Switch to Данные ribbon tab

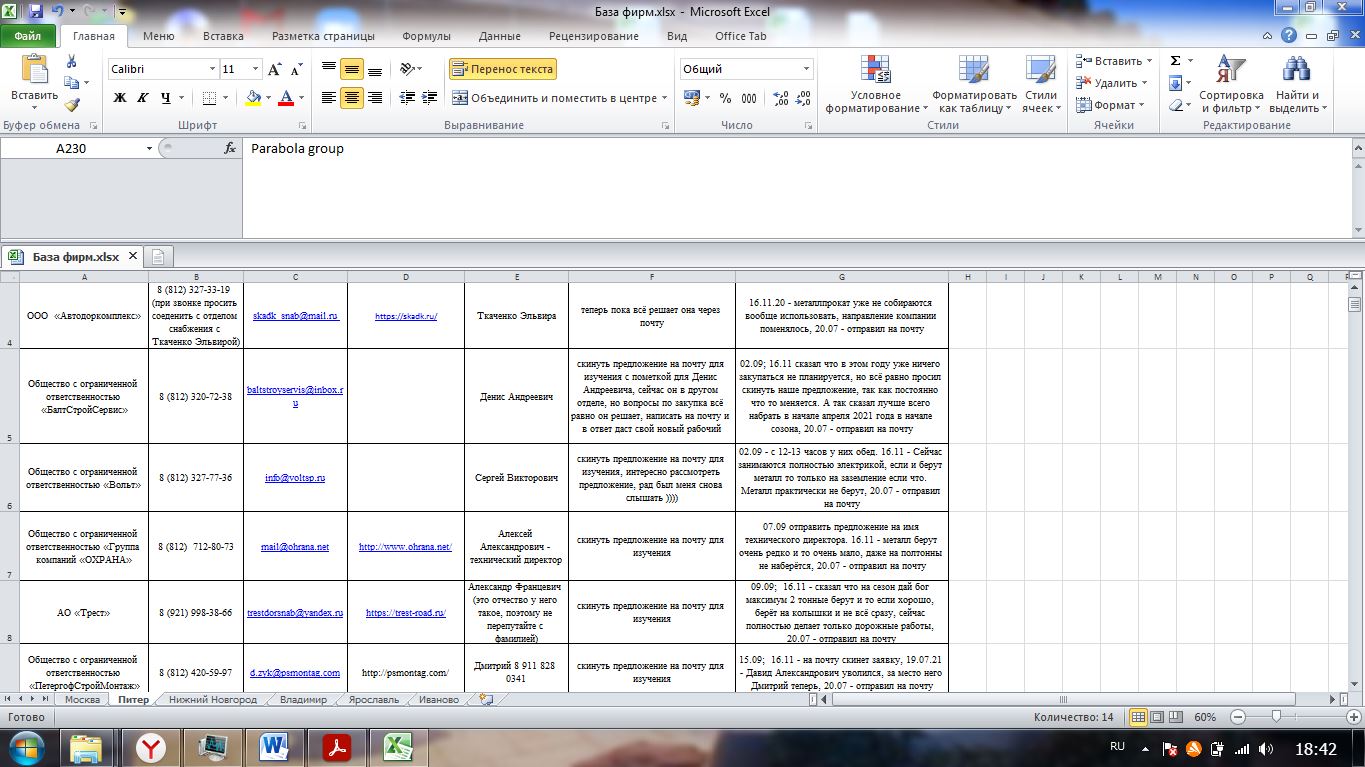(x=499, y=36)
